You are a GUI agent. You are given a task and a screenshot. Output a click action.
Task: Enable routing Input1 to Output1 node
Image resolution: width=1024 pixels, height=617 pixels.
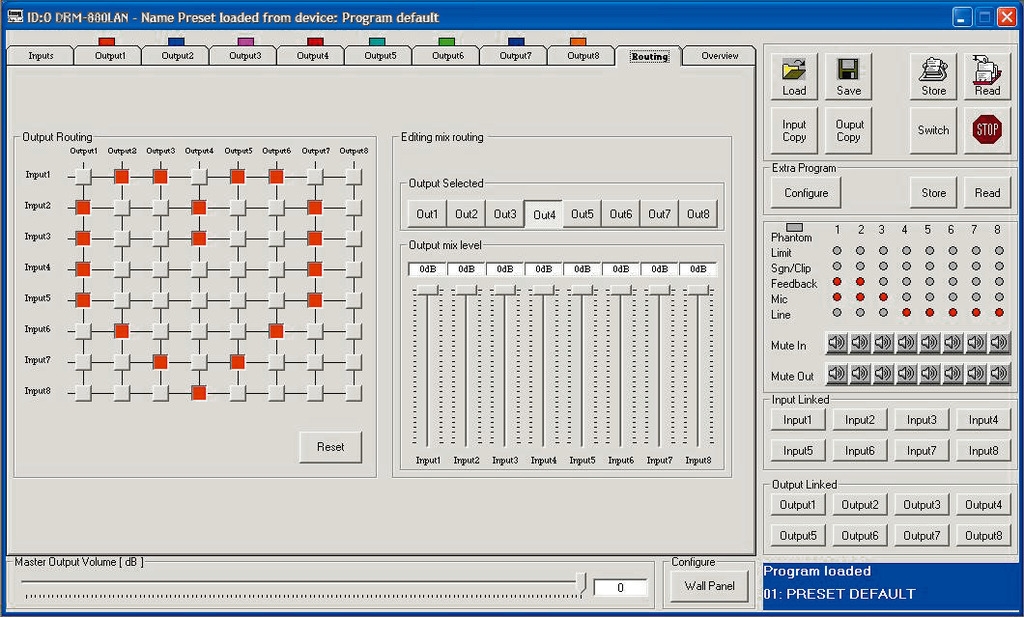coord(83,176)
